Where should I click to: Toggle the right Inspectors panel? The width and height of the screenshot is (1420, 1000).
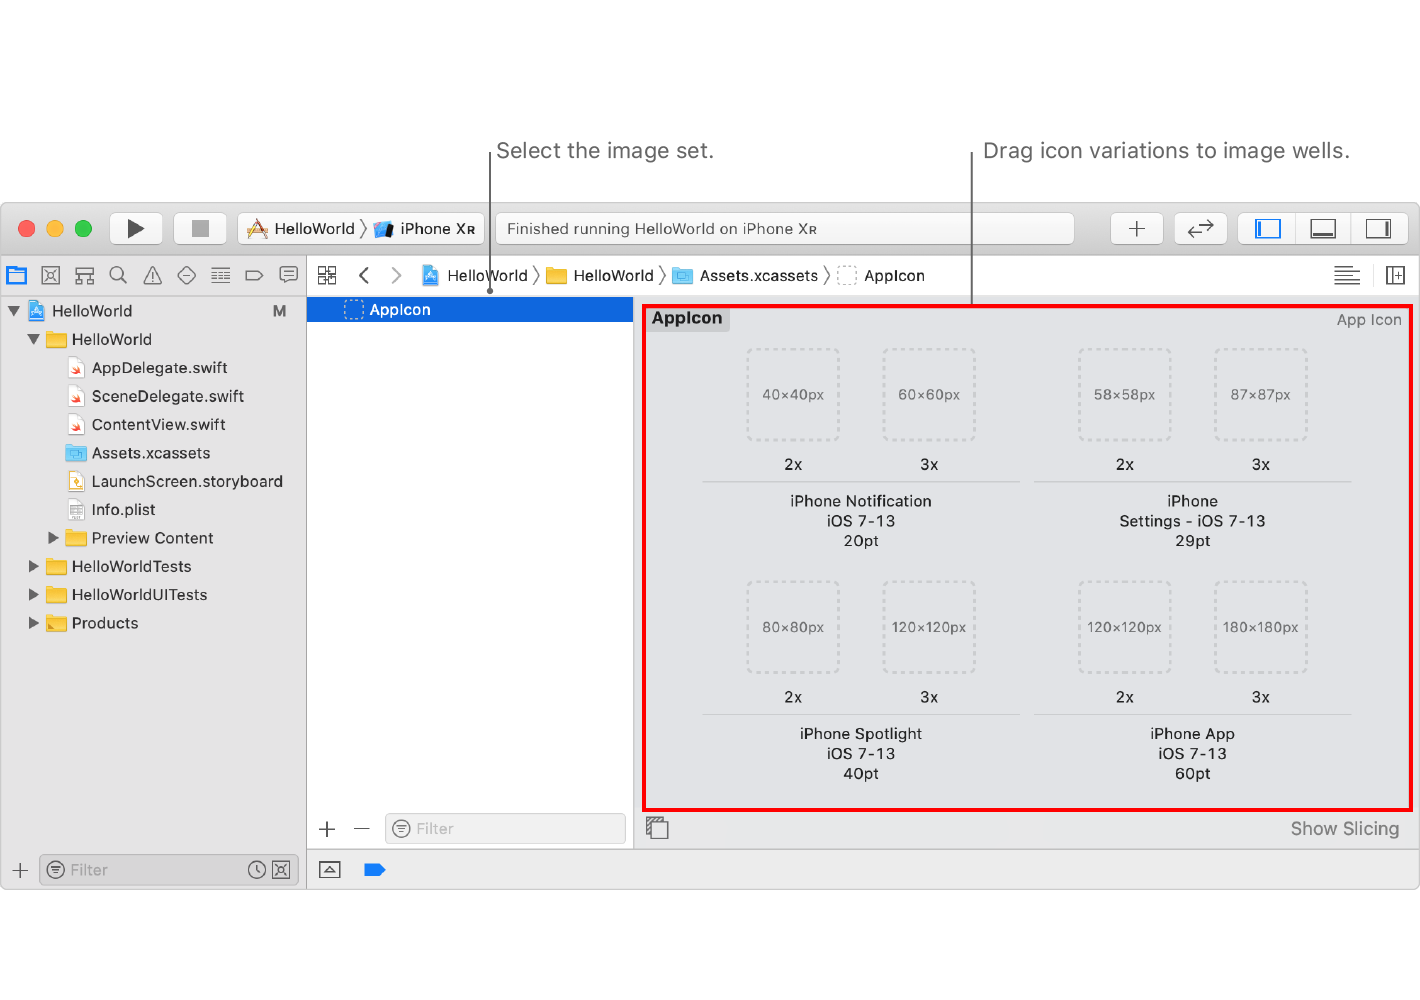point(1378,229)
